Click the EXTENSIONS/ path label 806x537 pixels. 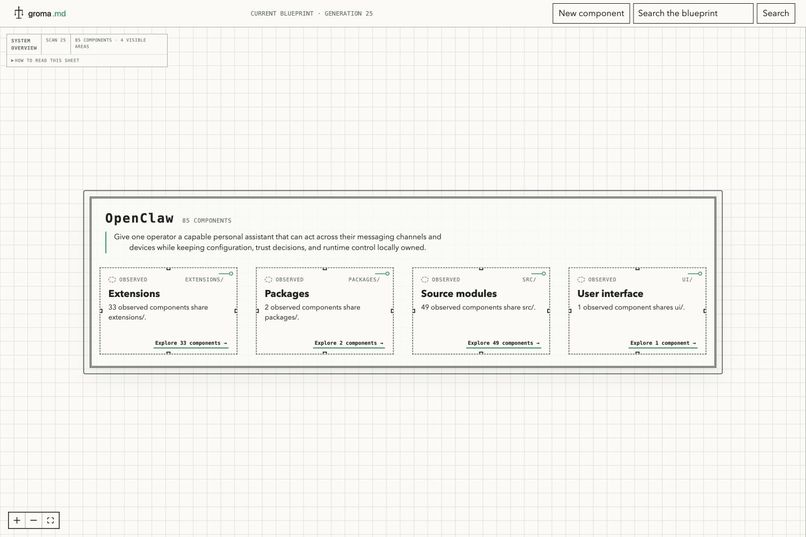click(x=204, y=280)
